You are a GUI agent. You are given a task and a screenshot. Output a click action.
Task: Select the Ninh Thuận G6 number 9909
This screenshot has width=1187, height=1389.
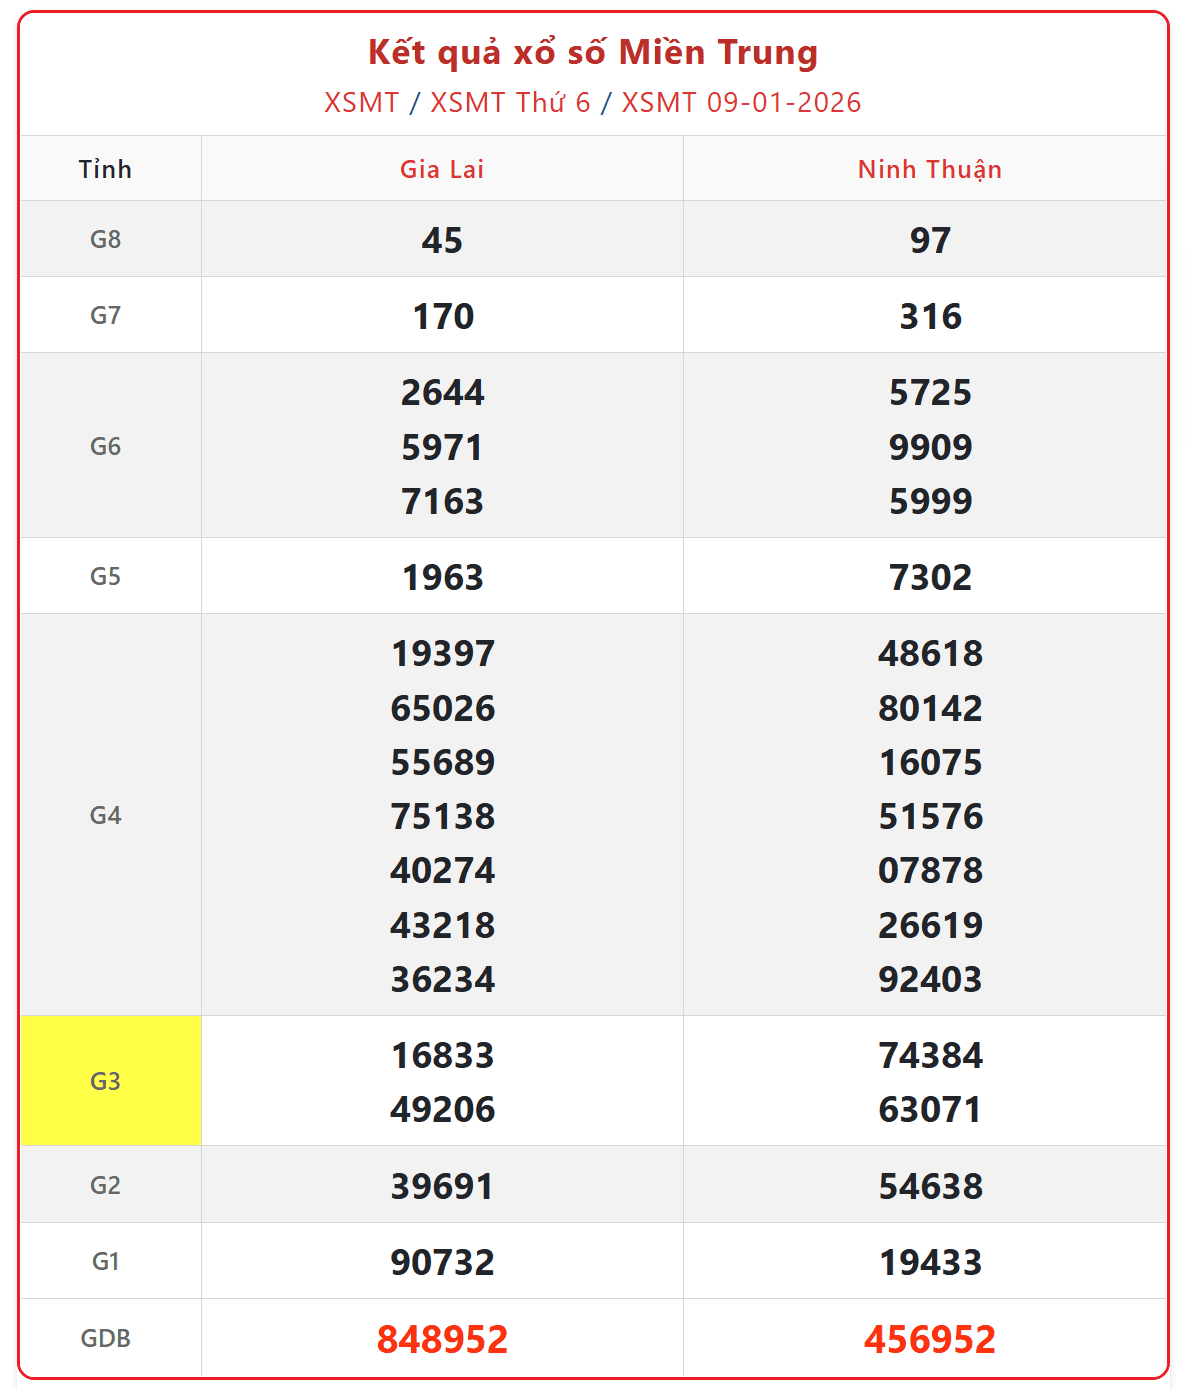930,447
